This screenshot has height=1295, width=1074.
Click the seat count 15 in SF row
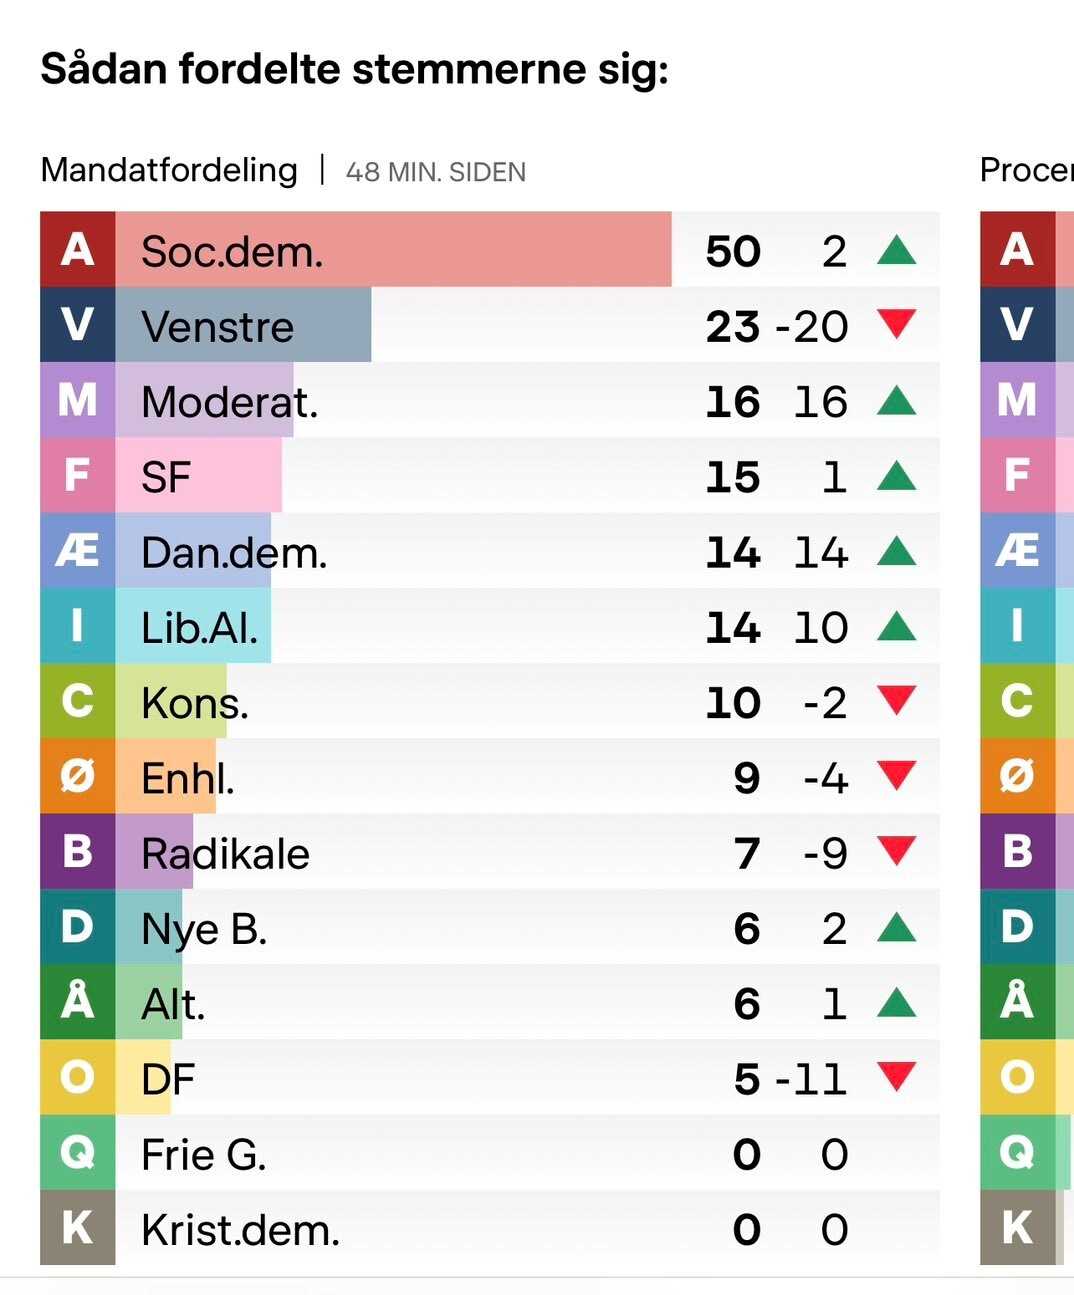(732, 477)
